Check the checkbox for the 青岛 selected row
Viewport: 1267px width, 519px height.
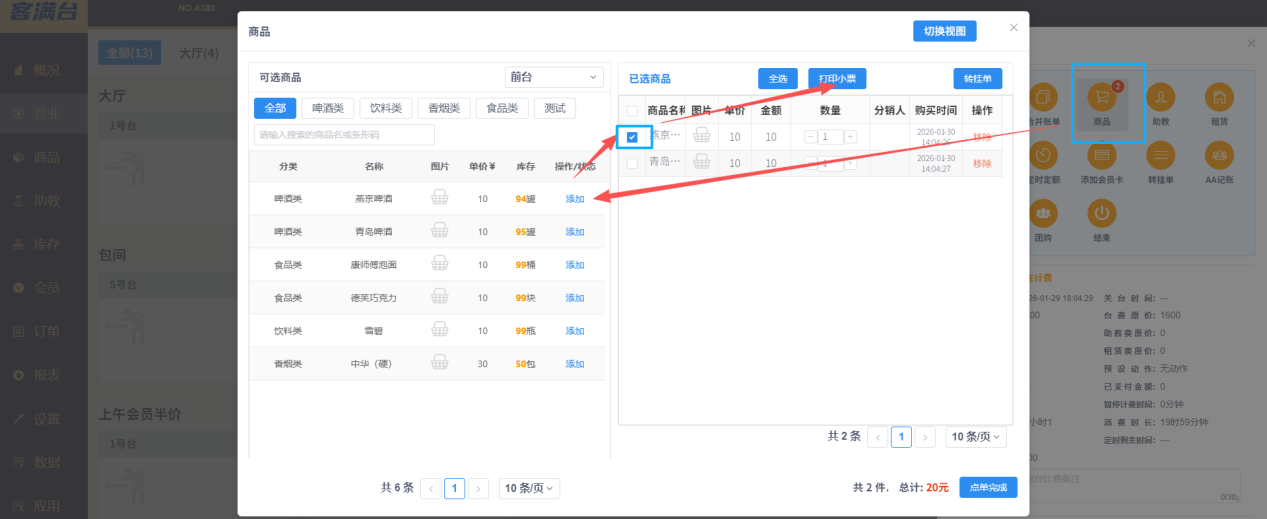[632, 163]
